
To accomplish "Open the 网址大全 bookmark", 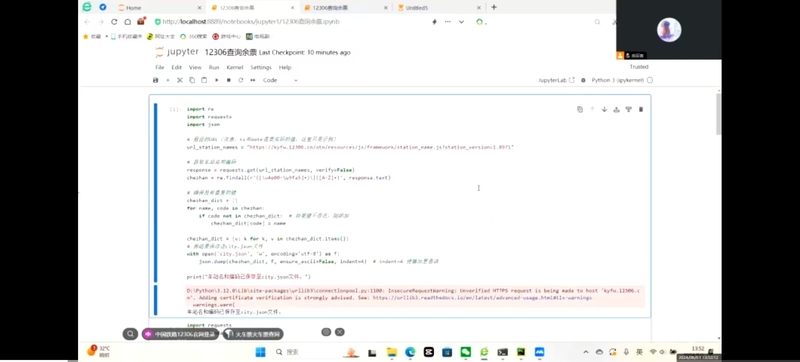I will pos(161,36).
